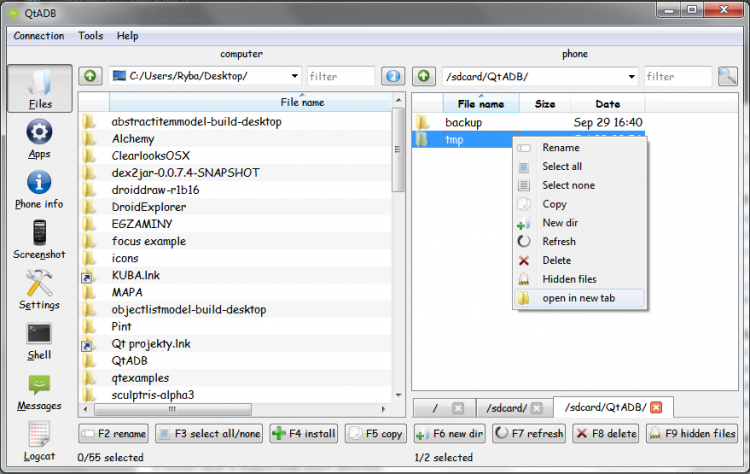Open the Settings section

39,290
